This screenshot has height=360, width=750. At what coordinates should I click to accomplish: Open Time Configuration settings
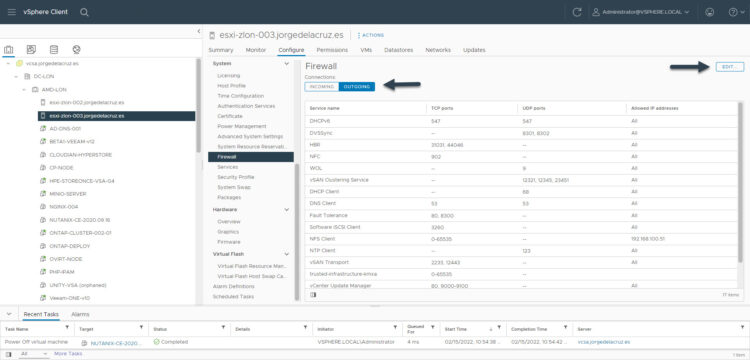tap(241, 96)
